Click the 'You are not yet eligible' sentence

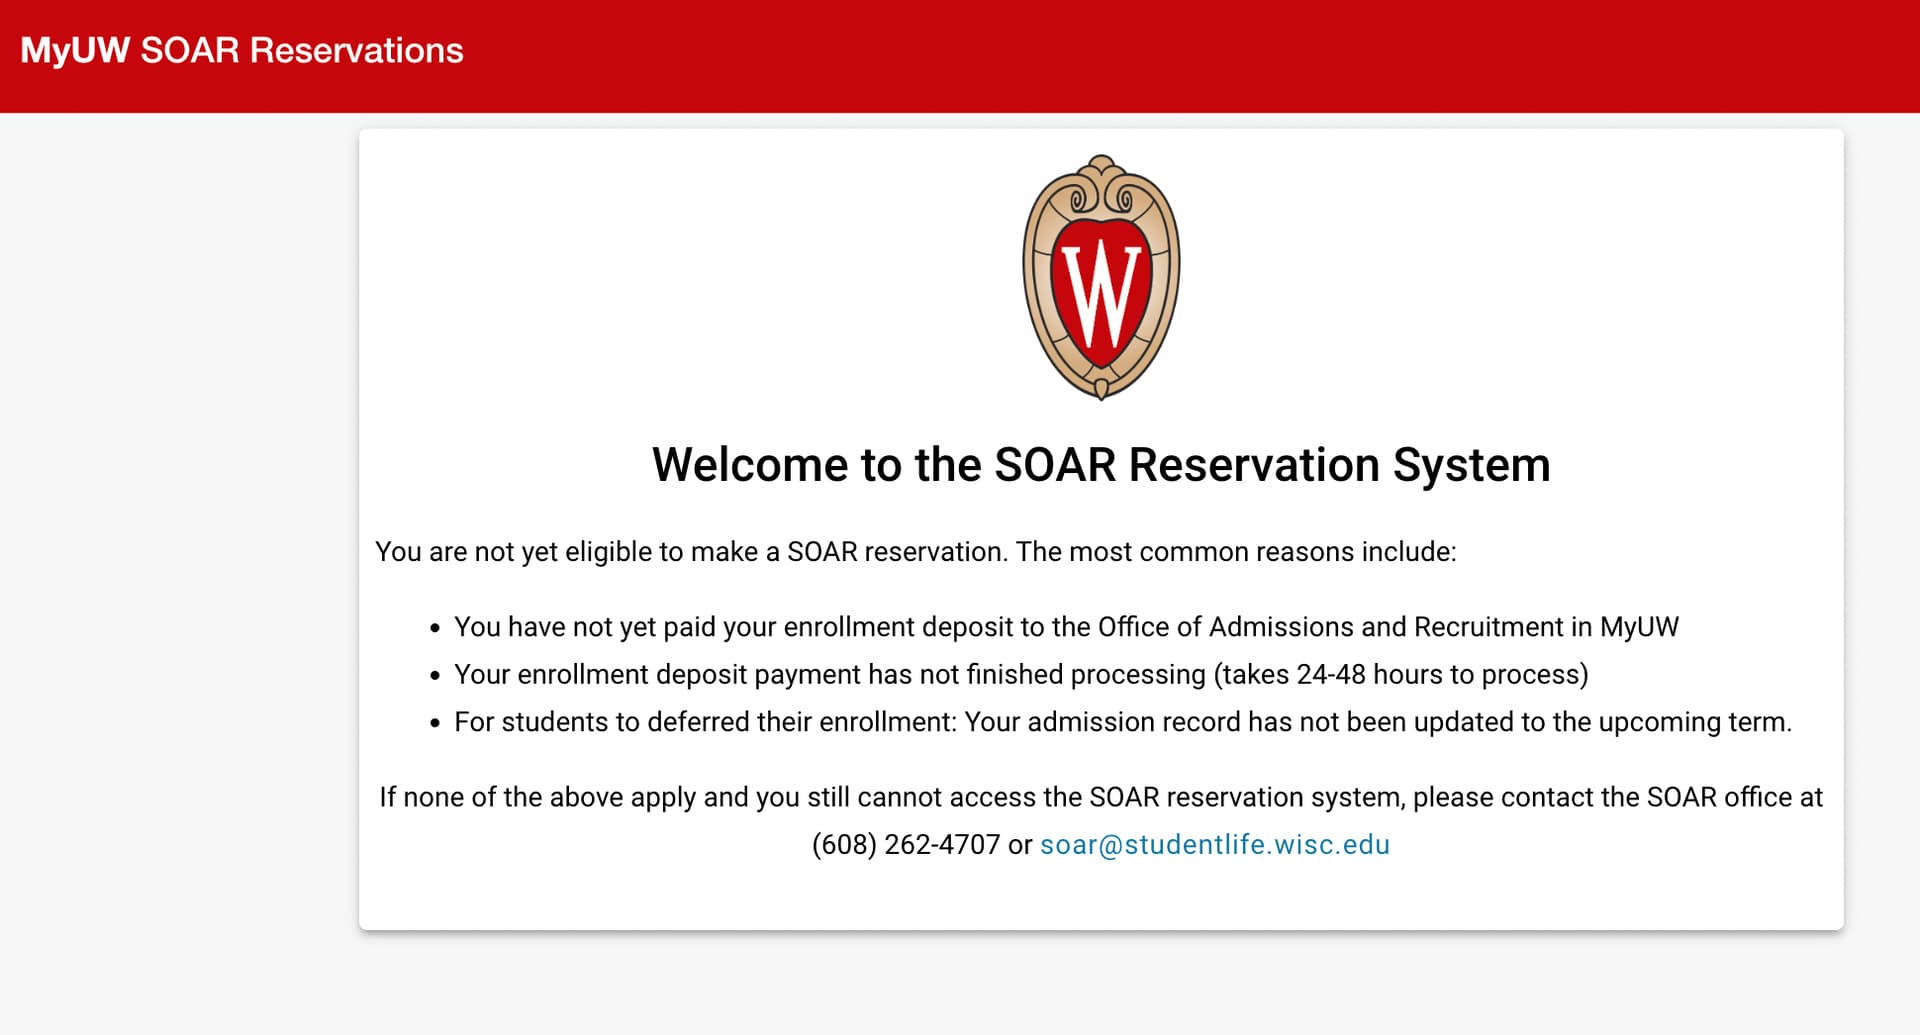coord(916,552)
